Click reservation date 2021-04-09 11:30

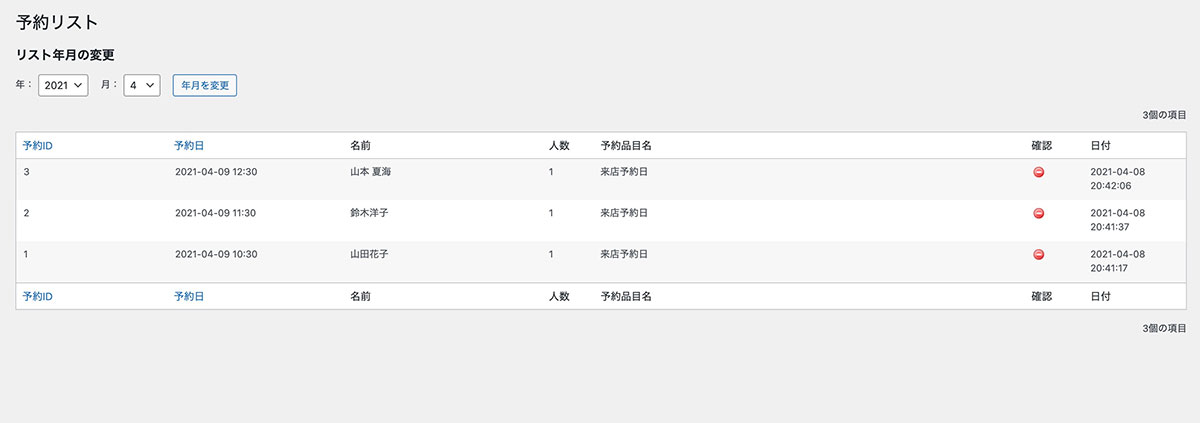click(216, 213)
